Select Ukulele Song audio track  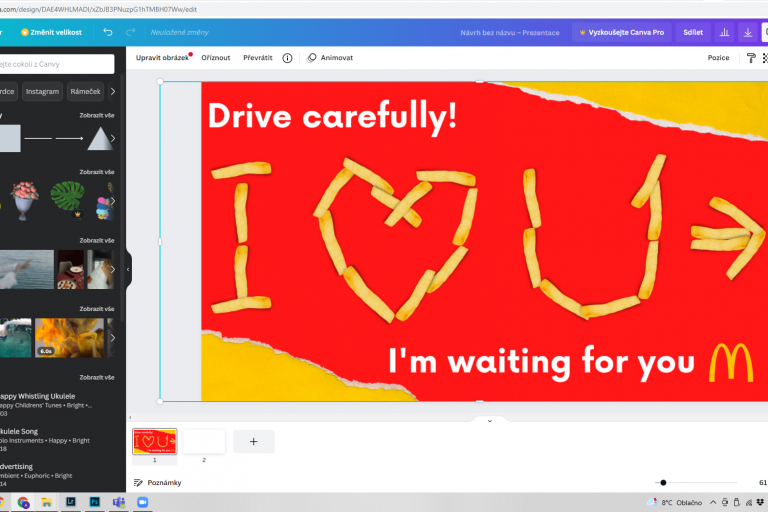pyautogui.click(x=47, y=439)
